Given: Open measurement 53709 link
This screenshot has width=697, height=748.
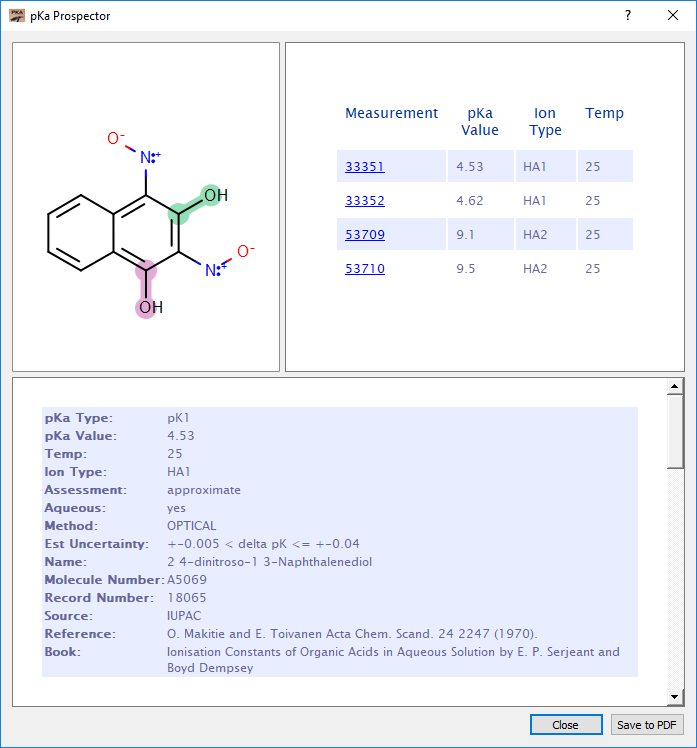Looking at the screenshot, I should pos(365,235).
